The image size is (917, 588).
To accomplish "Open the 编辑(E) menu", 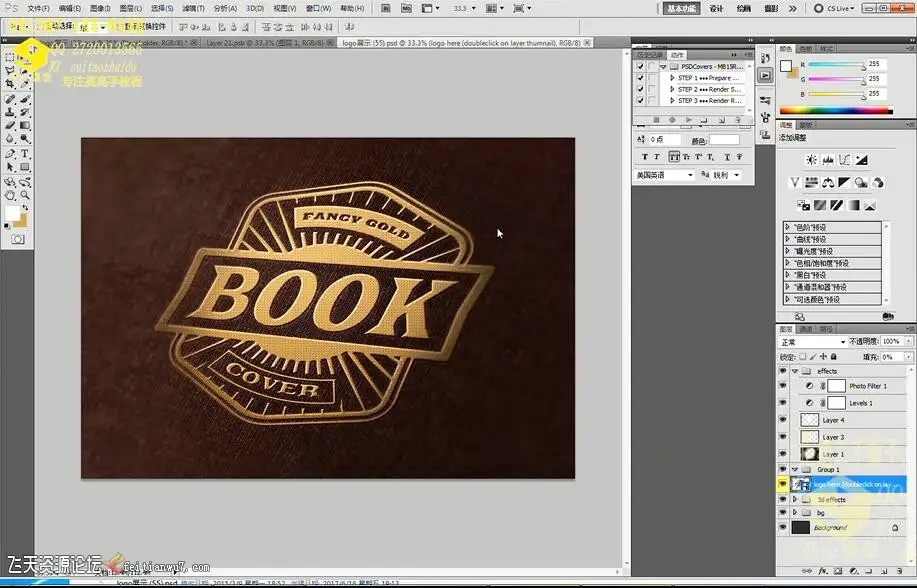I will click(x=70, y=8).
